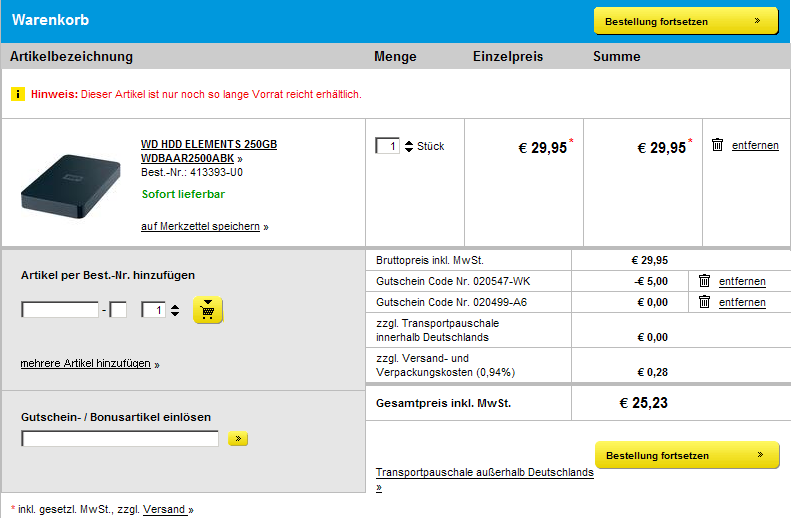The height and width of the screenshot is (518, 791).
Task: Open Transportpauschale außerhalb Deutschlands link
Action: (484, 473)
